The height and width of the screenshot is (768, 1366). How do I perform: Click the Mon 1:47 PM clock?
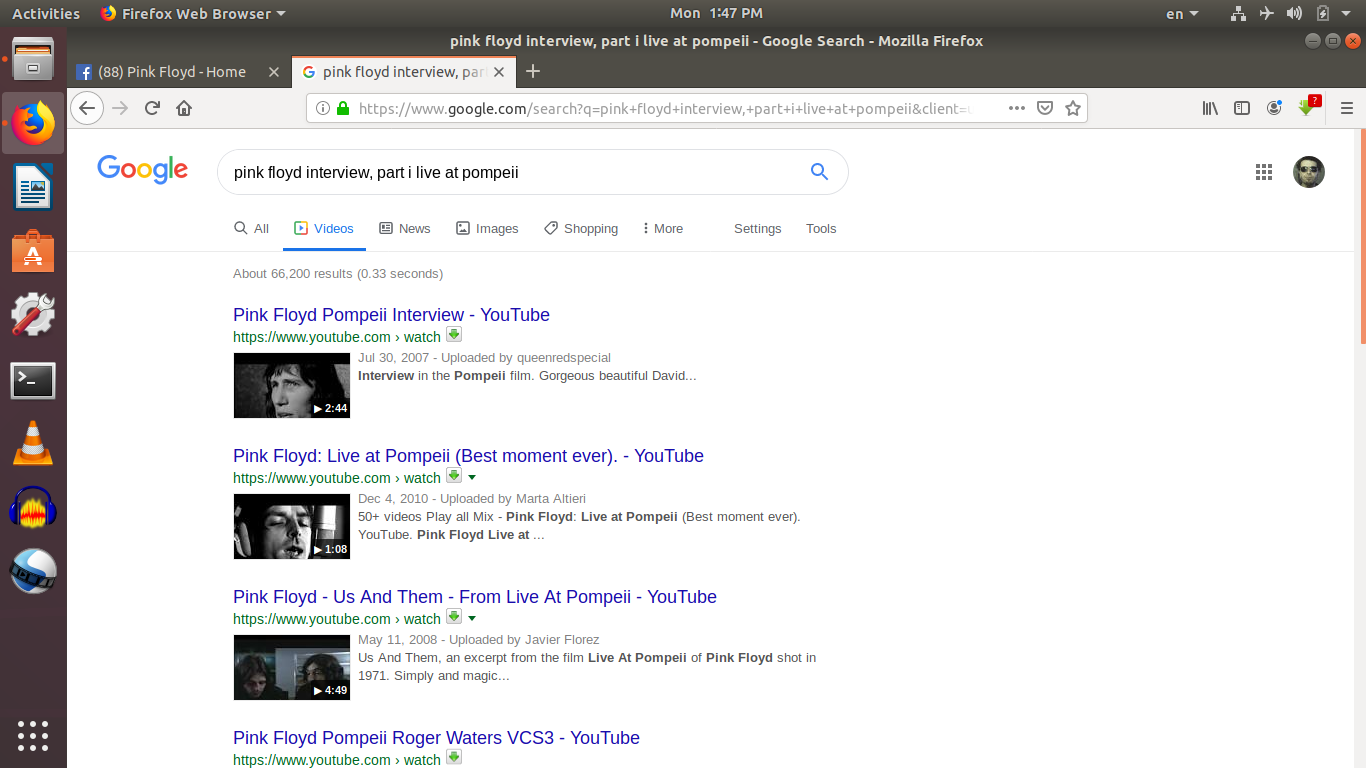point(716,13)
